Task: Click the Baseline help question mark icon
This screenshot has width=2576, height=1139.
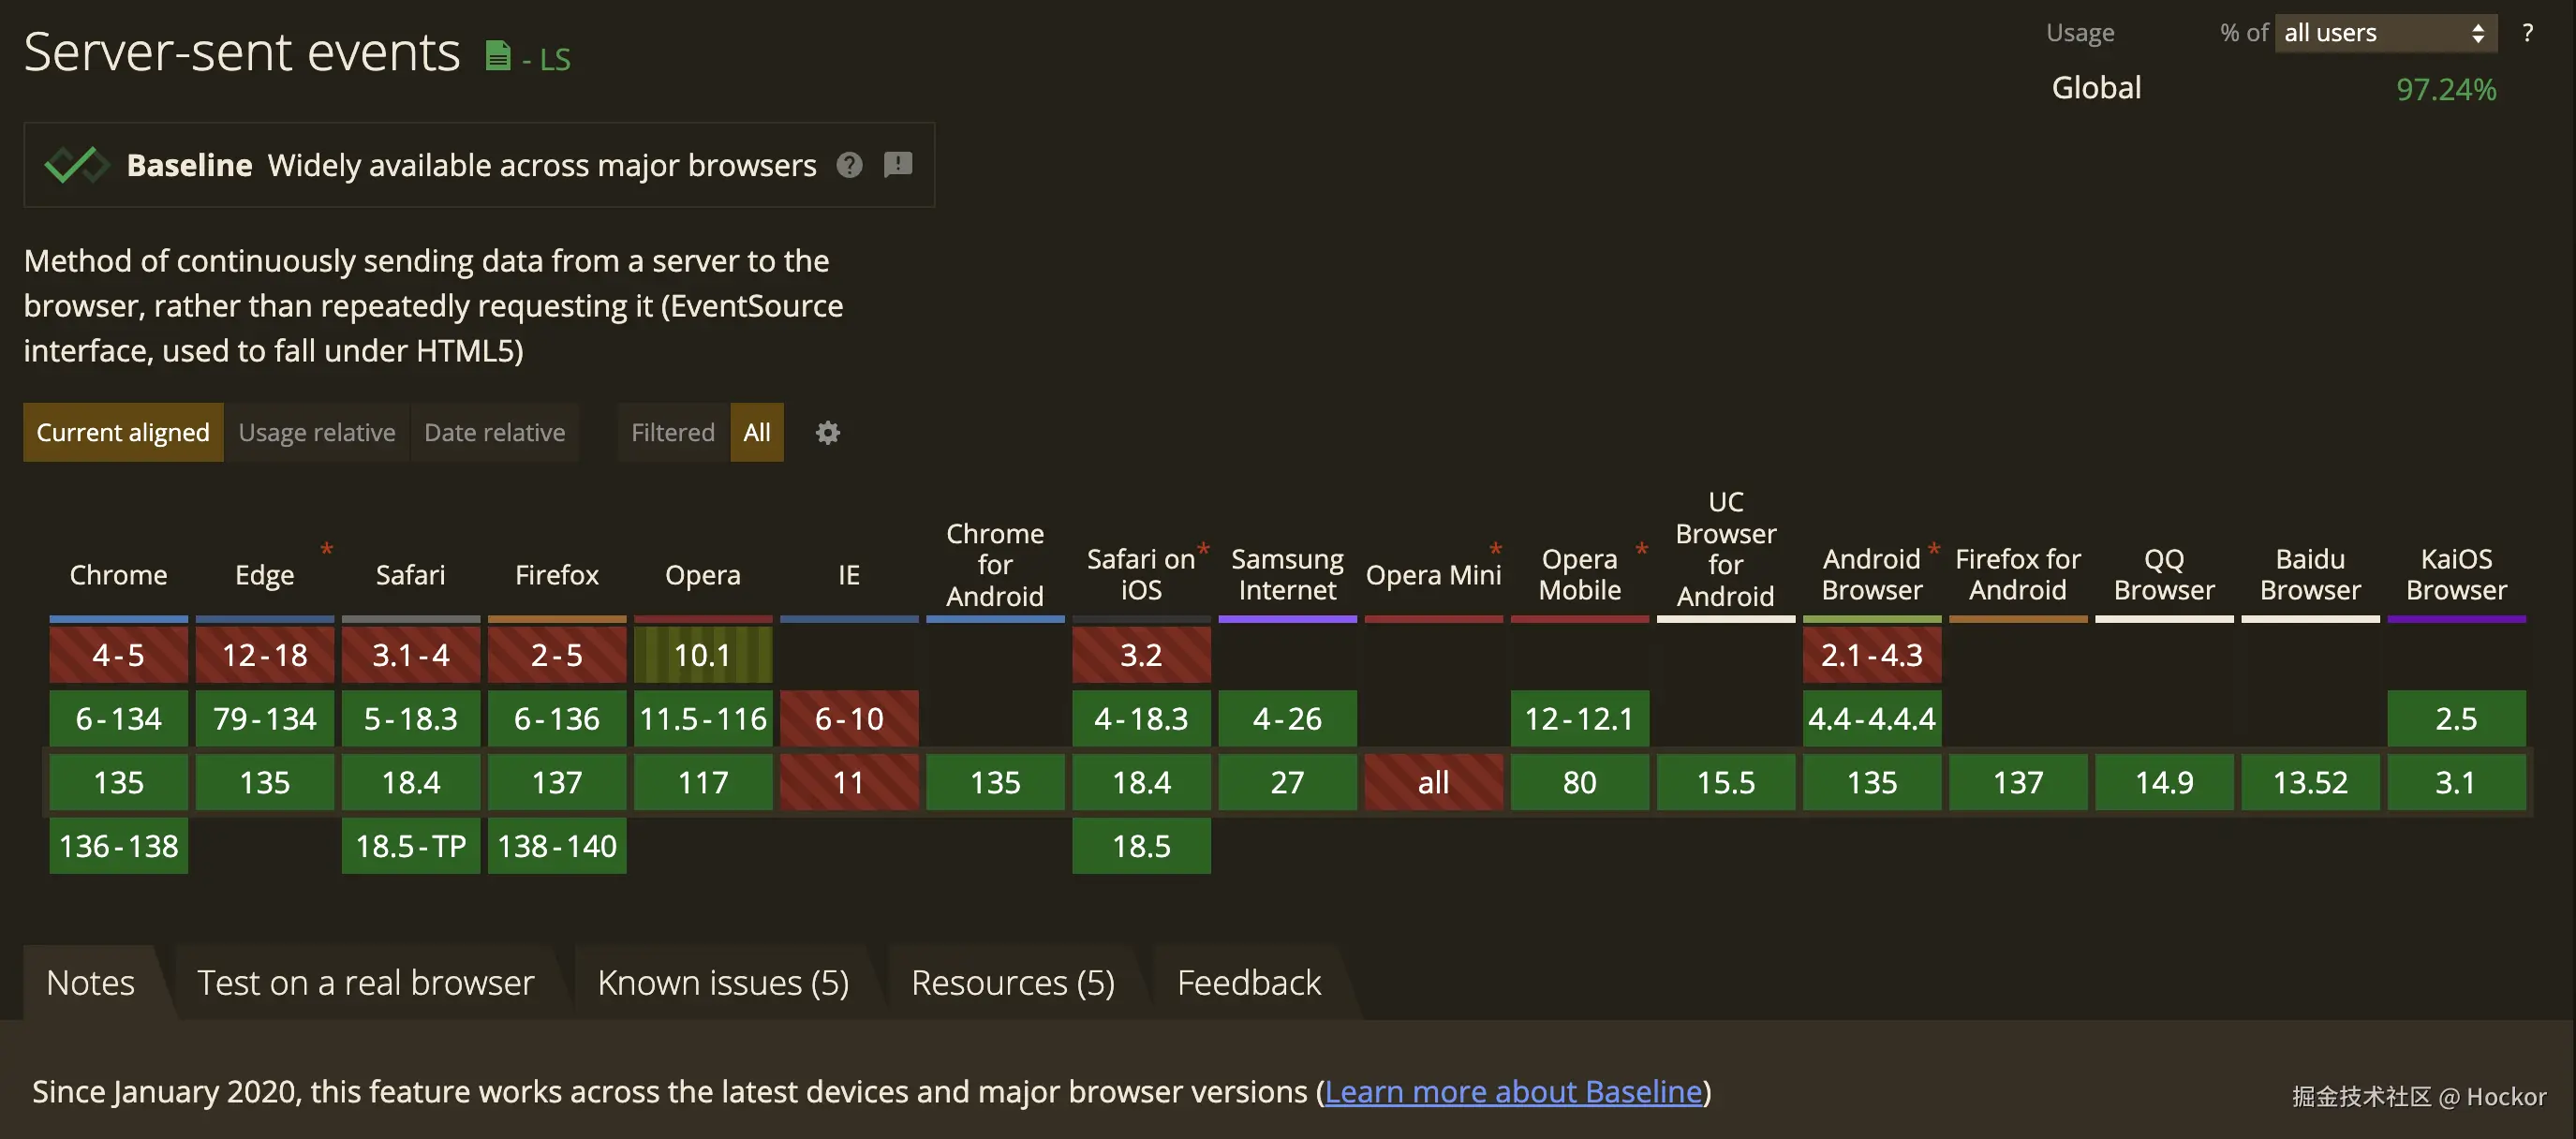Action: point(849,165)
